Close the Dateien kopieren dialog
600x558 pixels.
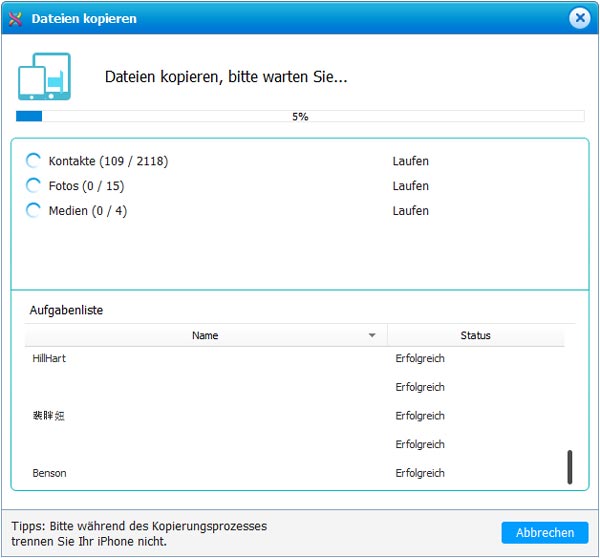click(x=580, y=18)
